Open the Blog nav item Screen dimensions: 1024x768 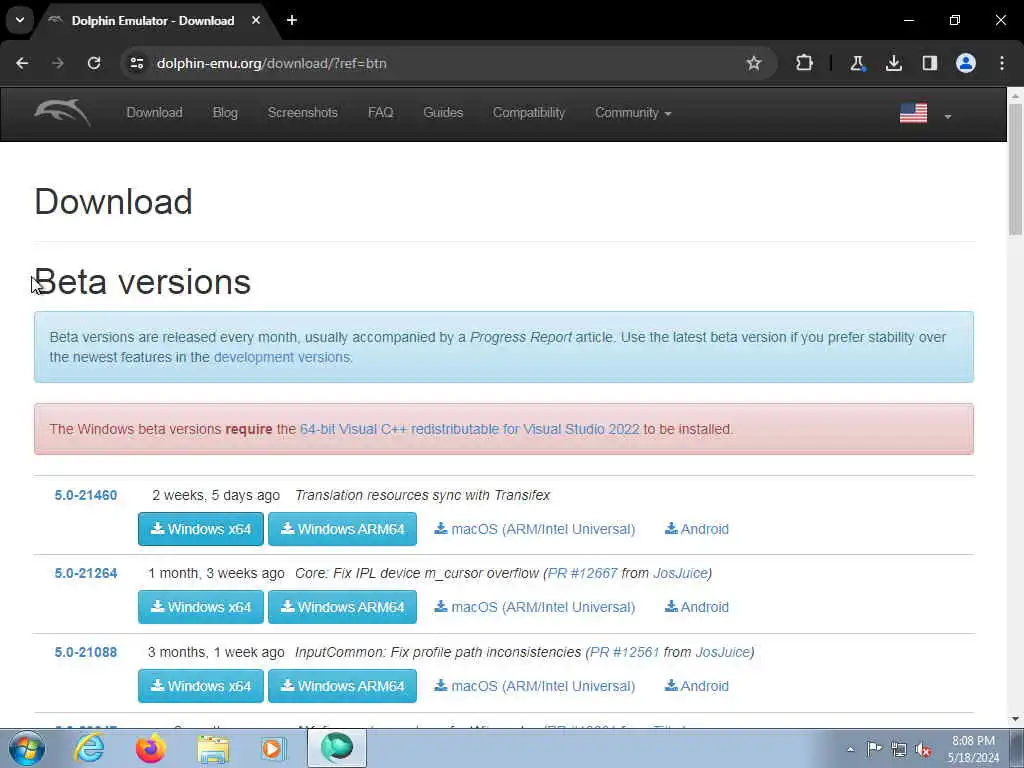pos(225,113)
